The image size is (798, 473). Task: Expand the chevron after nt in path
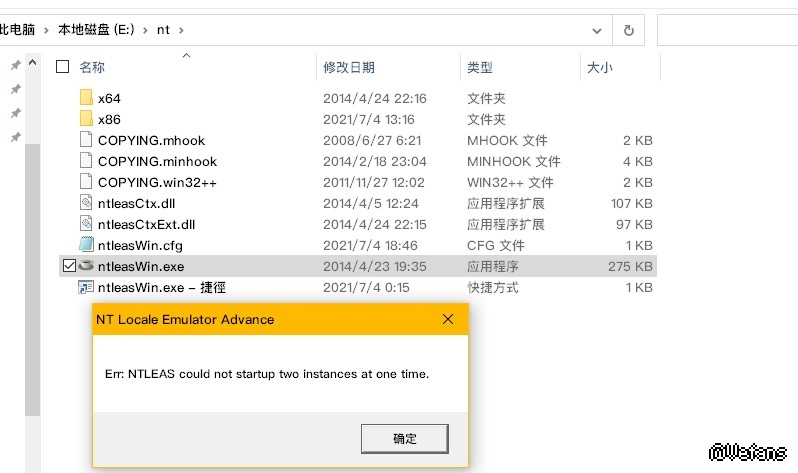tap(181, 31)
